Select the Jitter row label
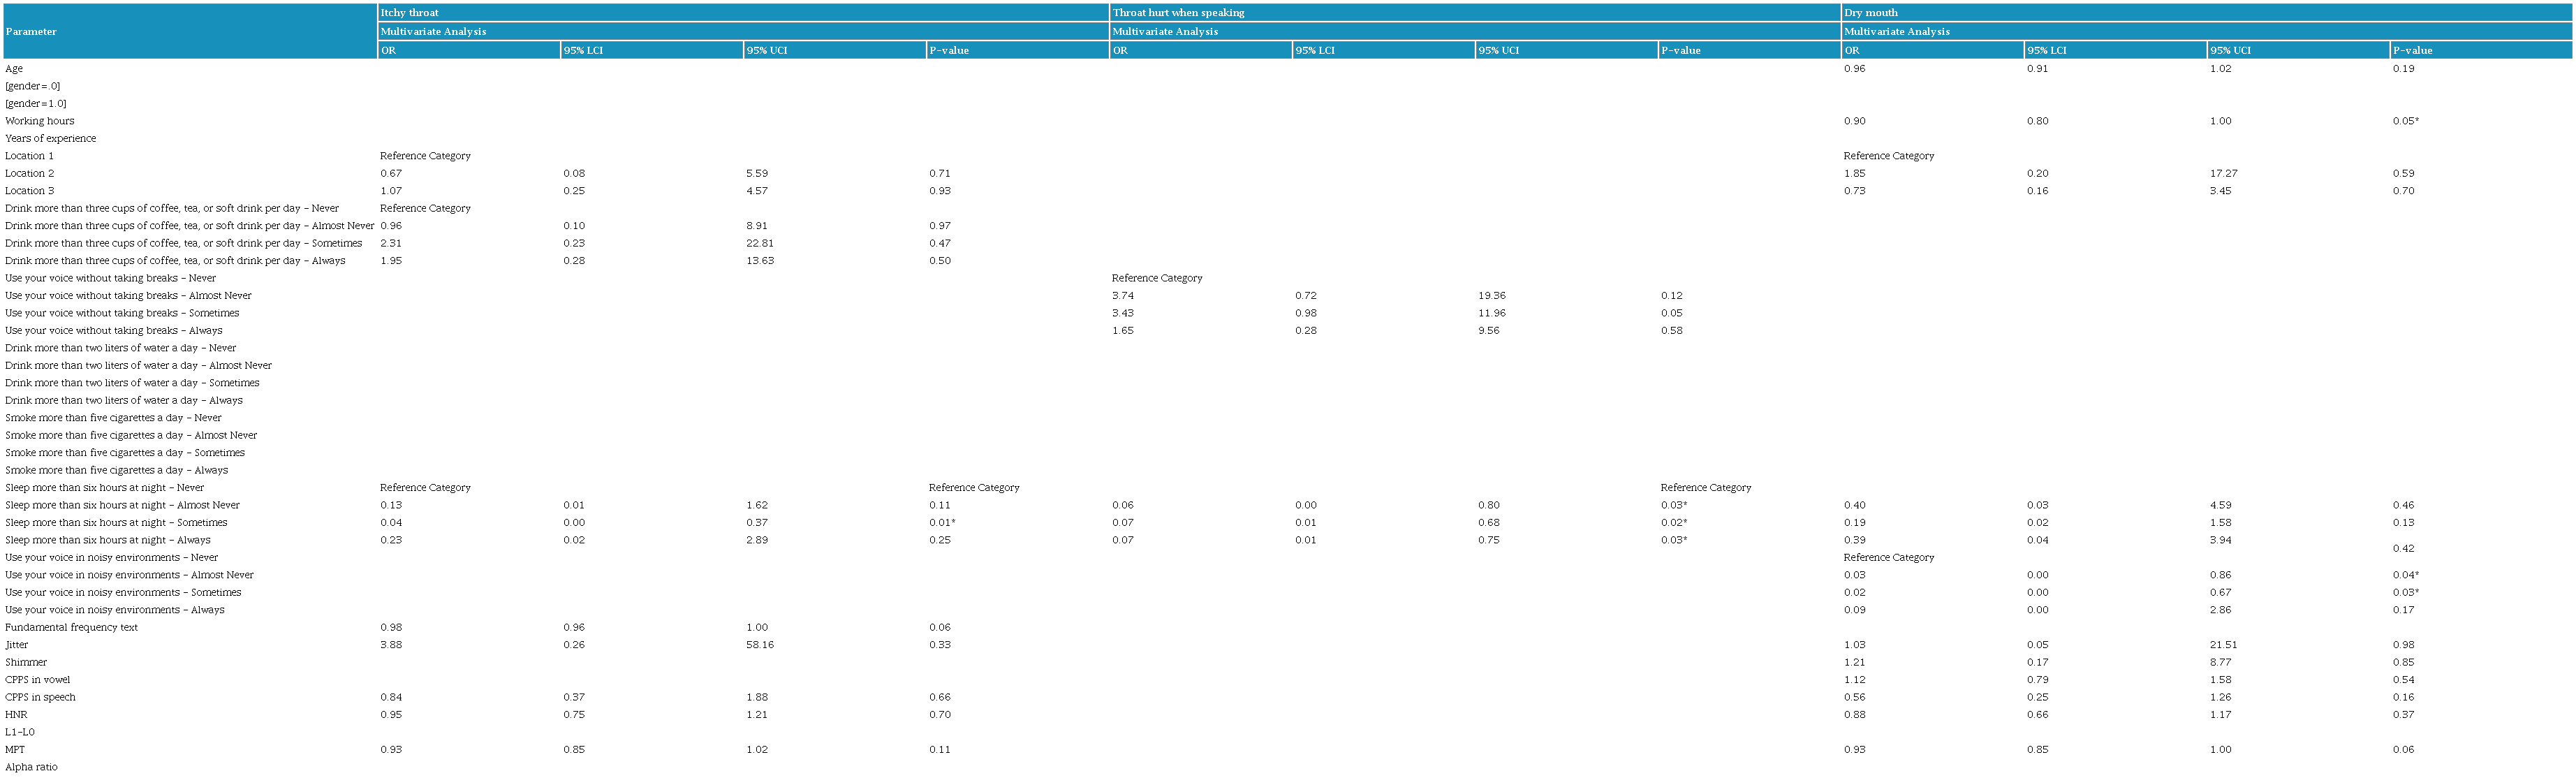The width and height of the screenshot is (2576, 778). tap(17, 645)
